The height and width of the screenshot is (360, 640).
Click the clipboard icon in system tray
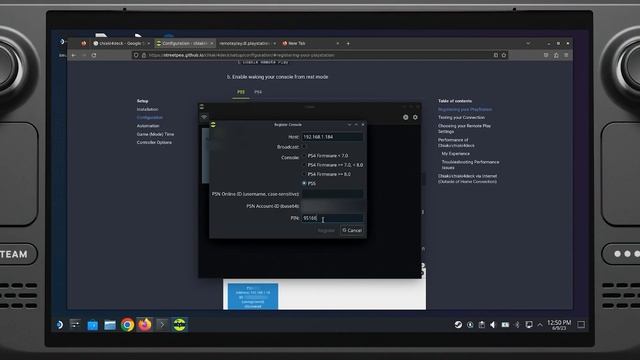[482, 324]
